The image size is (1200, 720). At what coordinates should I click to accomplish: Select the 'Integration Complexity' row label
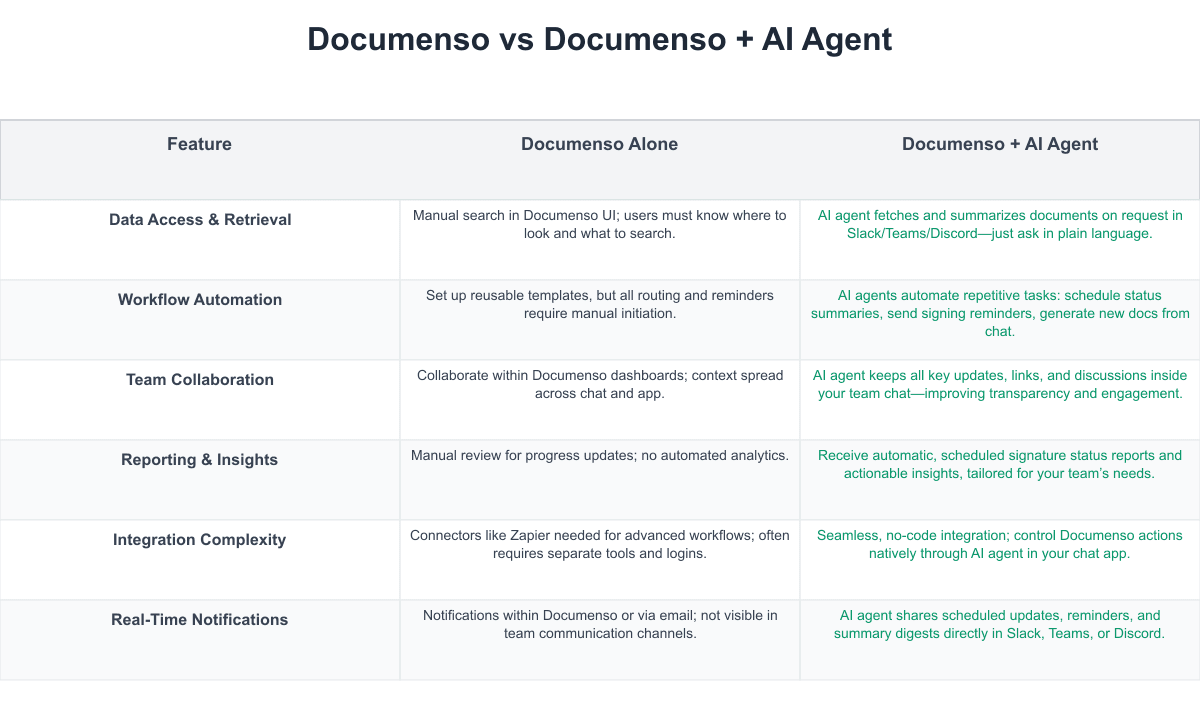200,539
